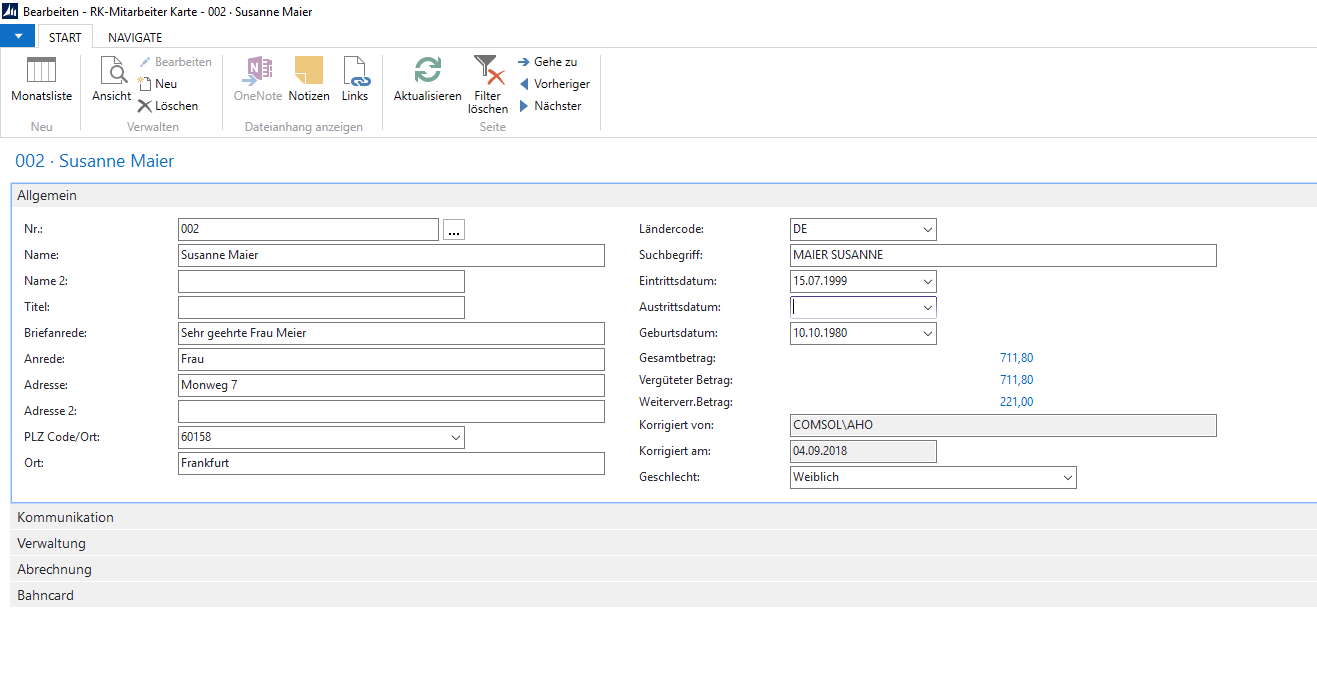Click the Gesamtbetrag value 711,80 link
This screenshot has width=1317, height=676.
[1016, 358]
